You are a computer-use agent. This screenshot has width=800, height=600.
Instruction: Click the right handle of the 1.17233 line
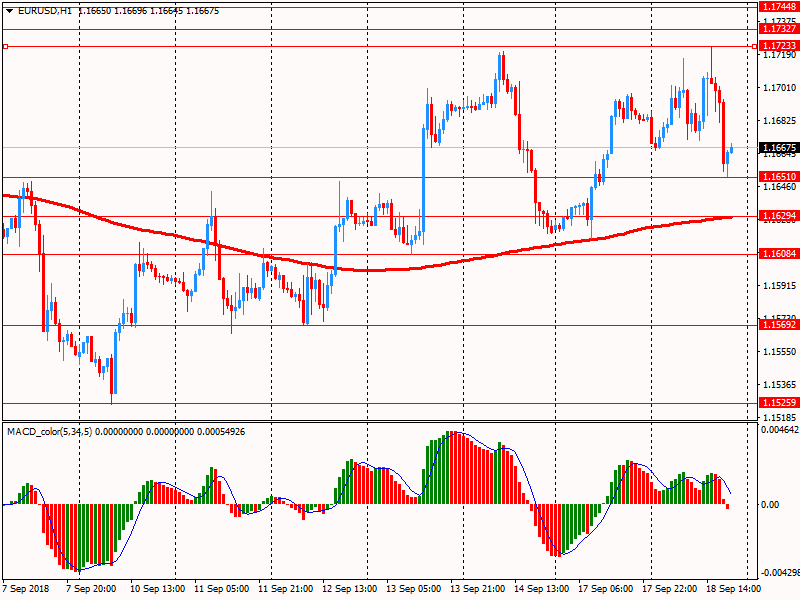point(755,46)
